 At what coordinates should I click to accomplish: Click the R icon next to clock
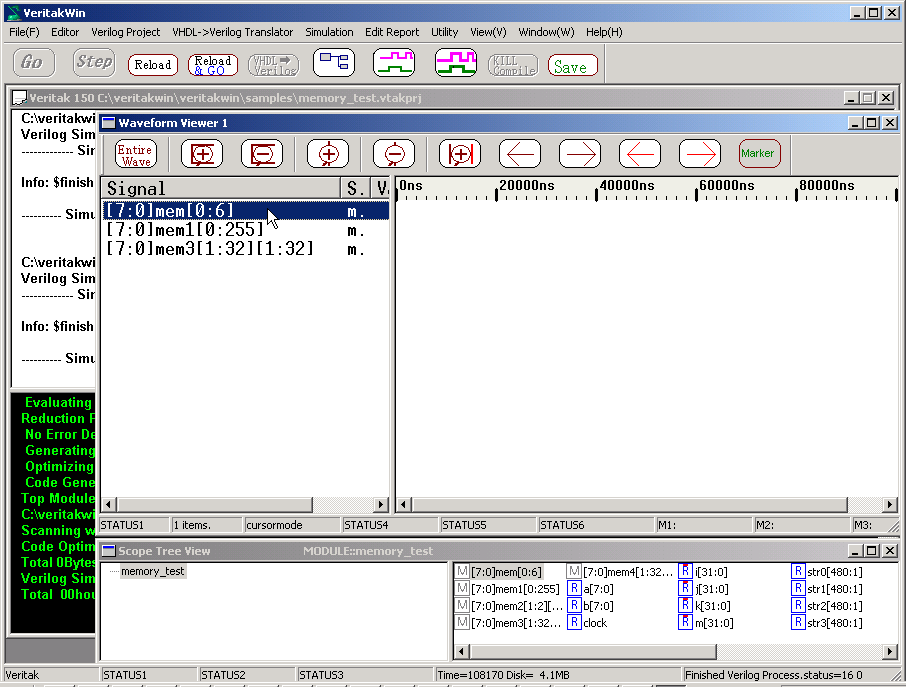pyautogui.click(x=574, y=622)
